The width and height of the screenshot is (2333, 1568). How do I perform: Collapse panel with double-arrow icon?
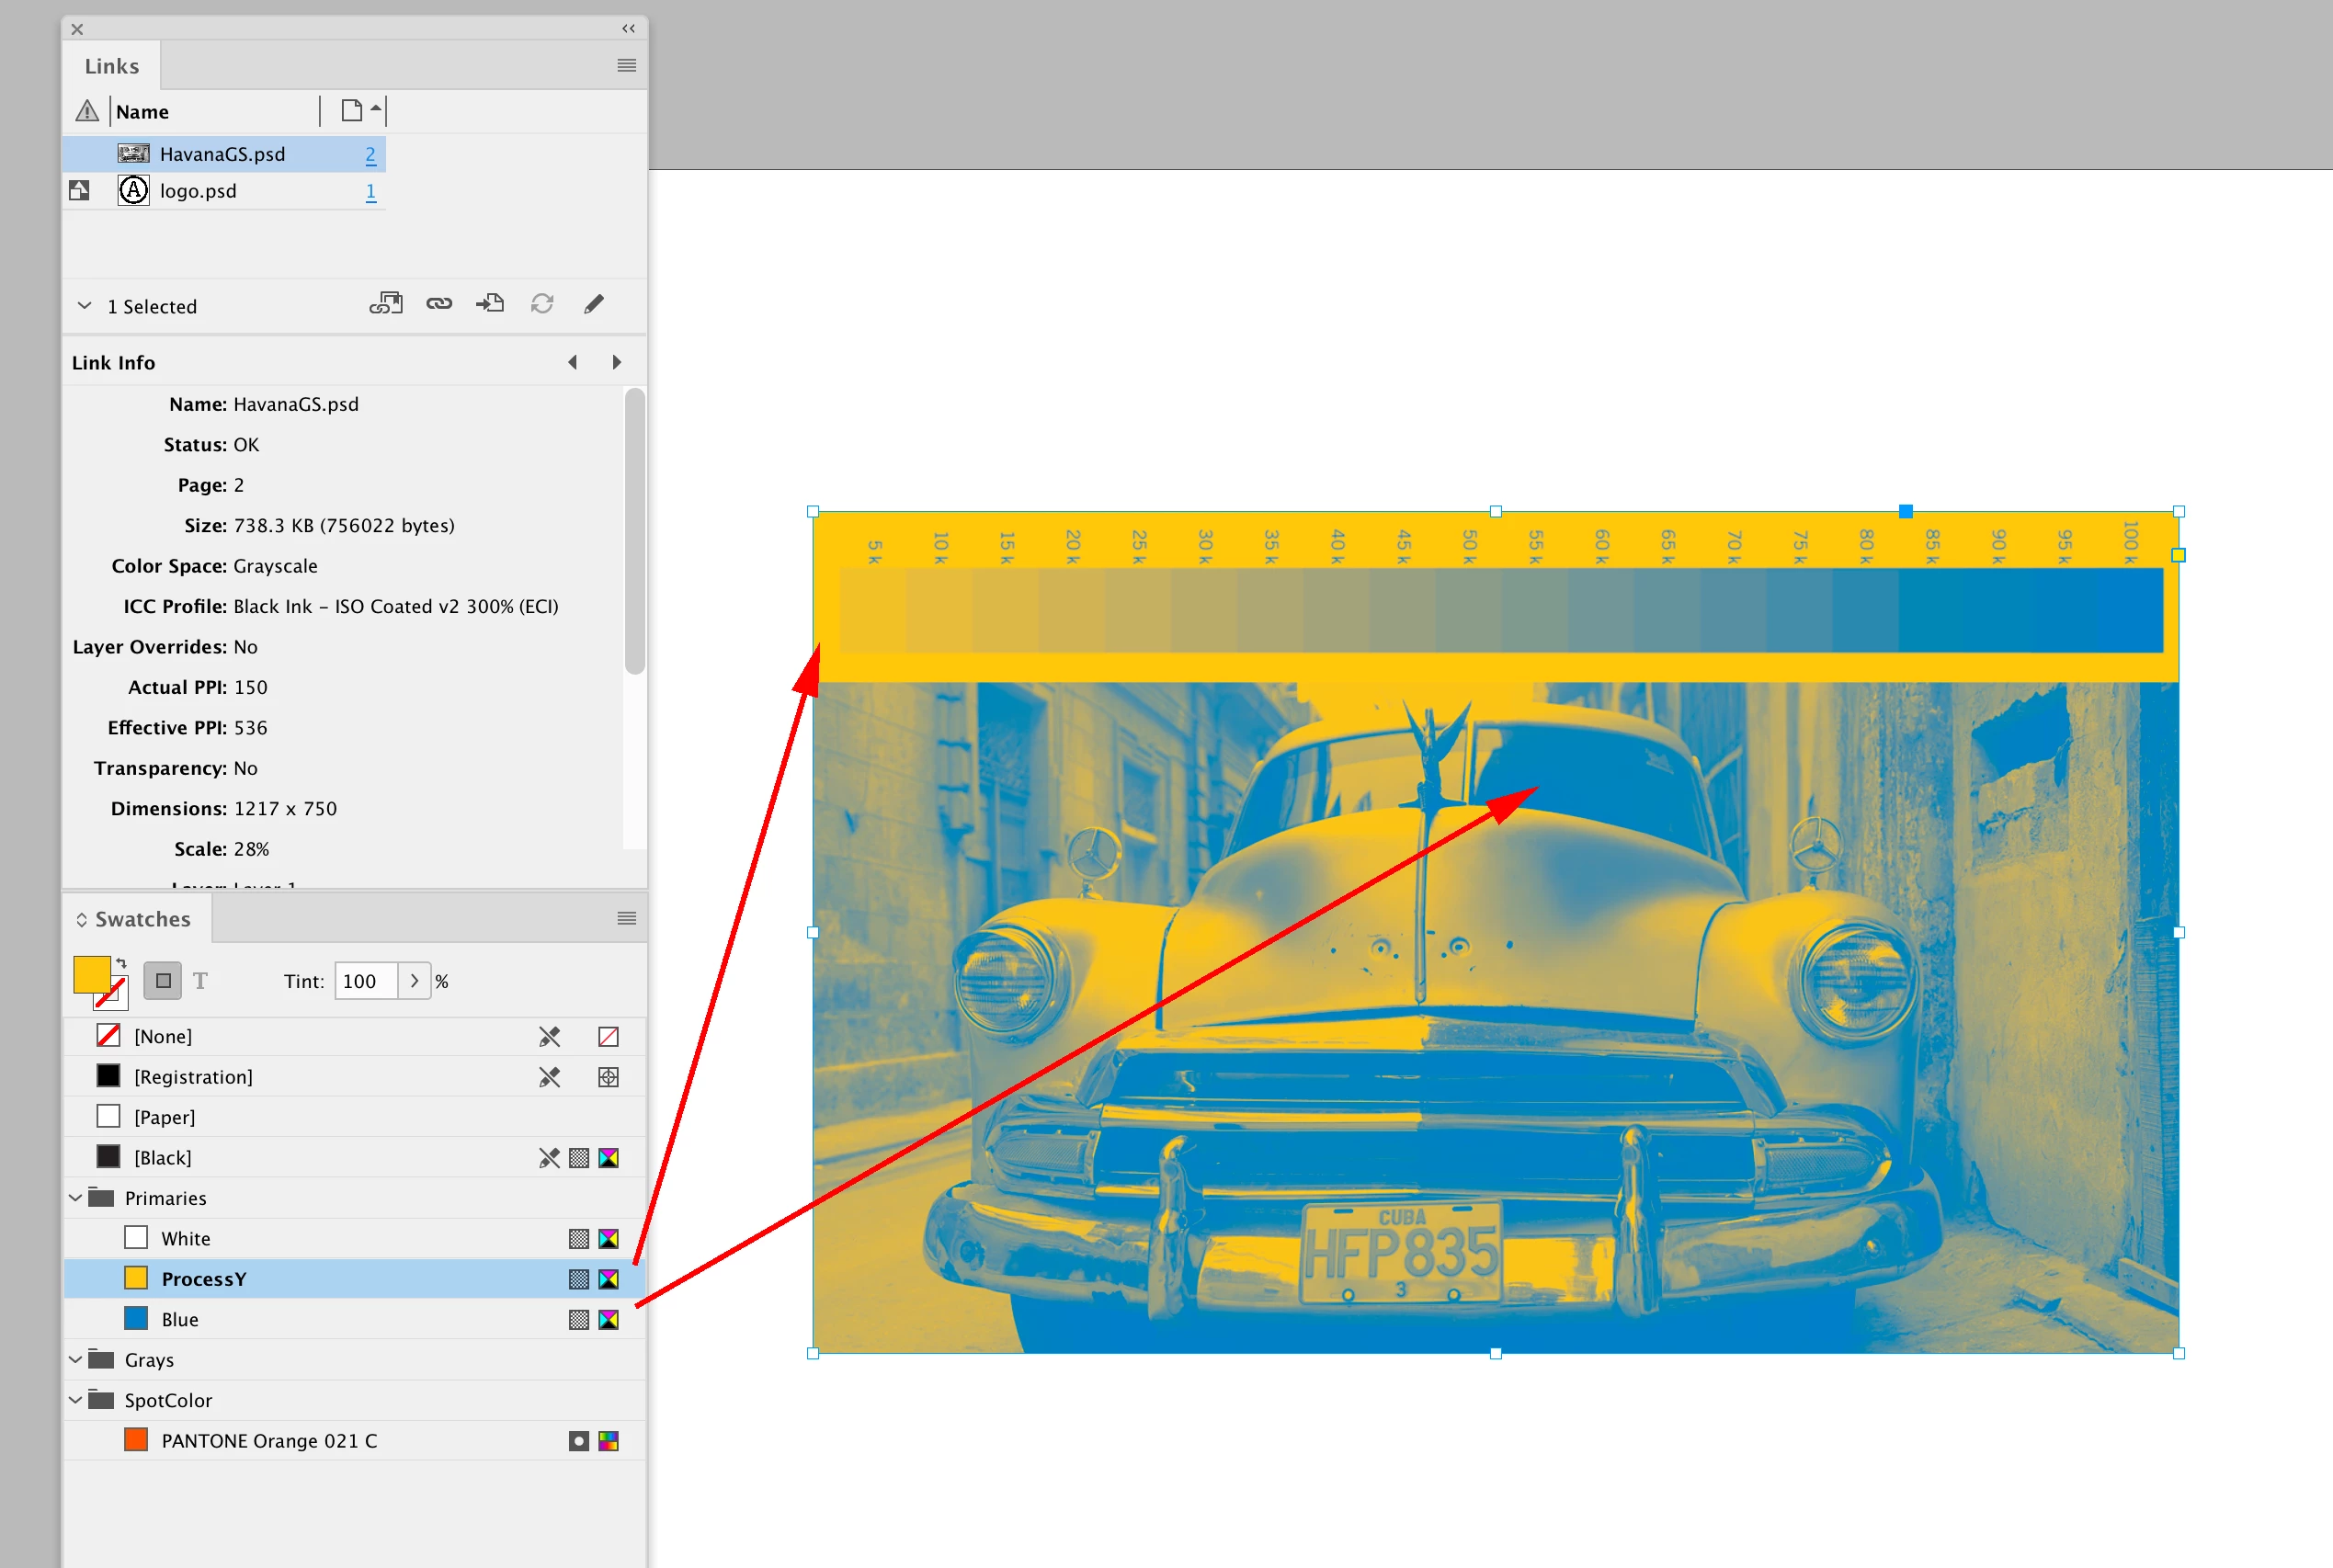click(628, 28)
